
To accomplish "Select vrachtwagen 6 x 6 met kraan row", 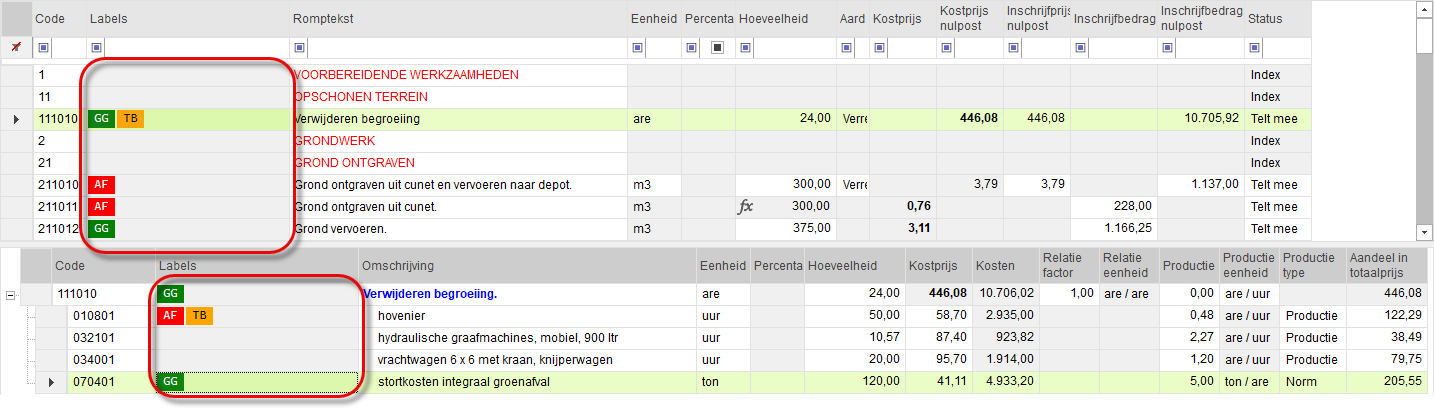I will (x=495, y=360).
